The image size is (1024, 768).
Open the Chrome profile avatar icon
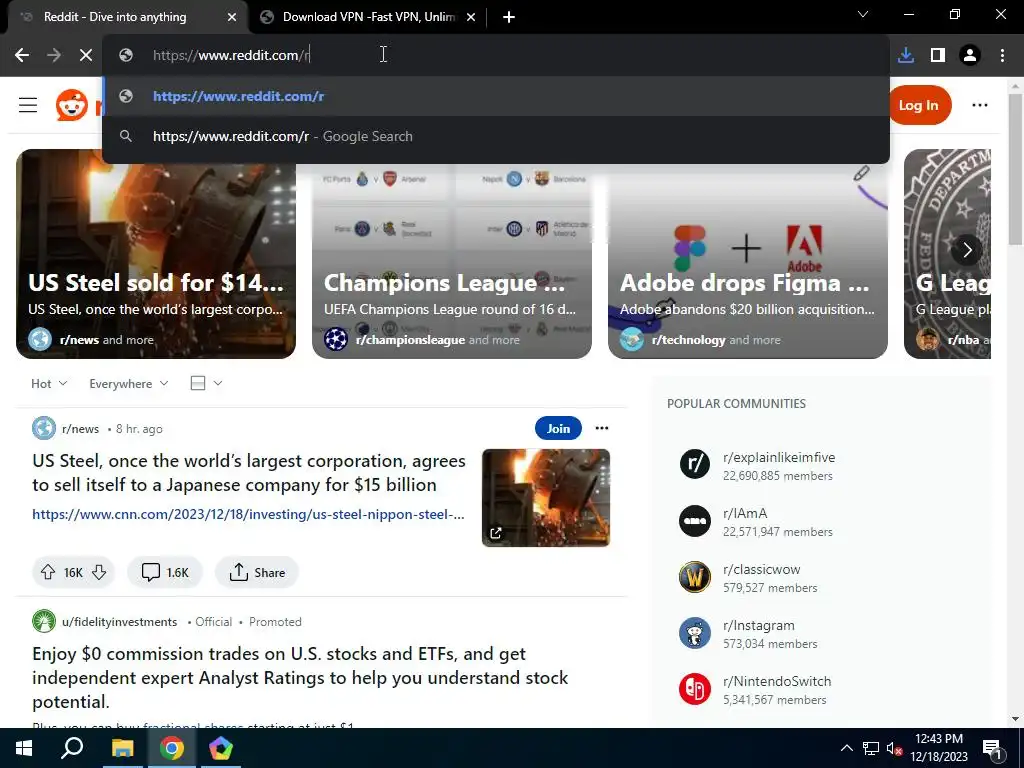pyautogui.click(x=970, y=55)
